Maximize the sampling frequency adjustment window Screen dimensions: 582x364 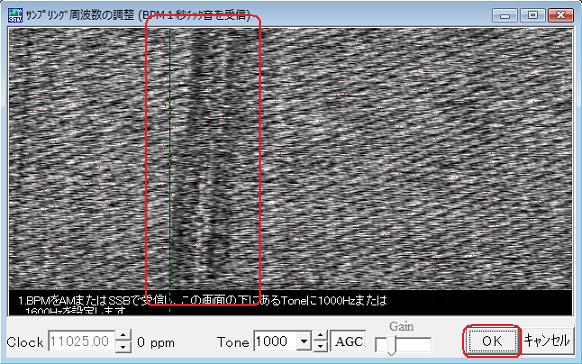[x=533, y=15]
